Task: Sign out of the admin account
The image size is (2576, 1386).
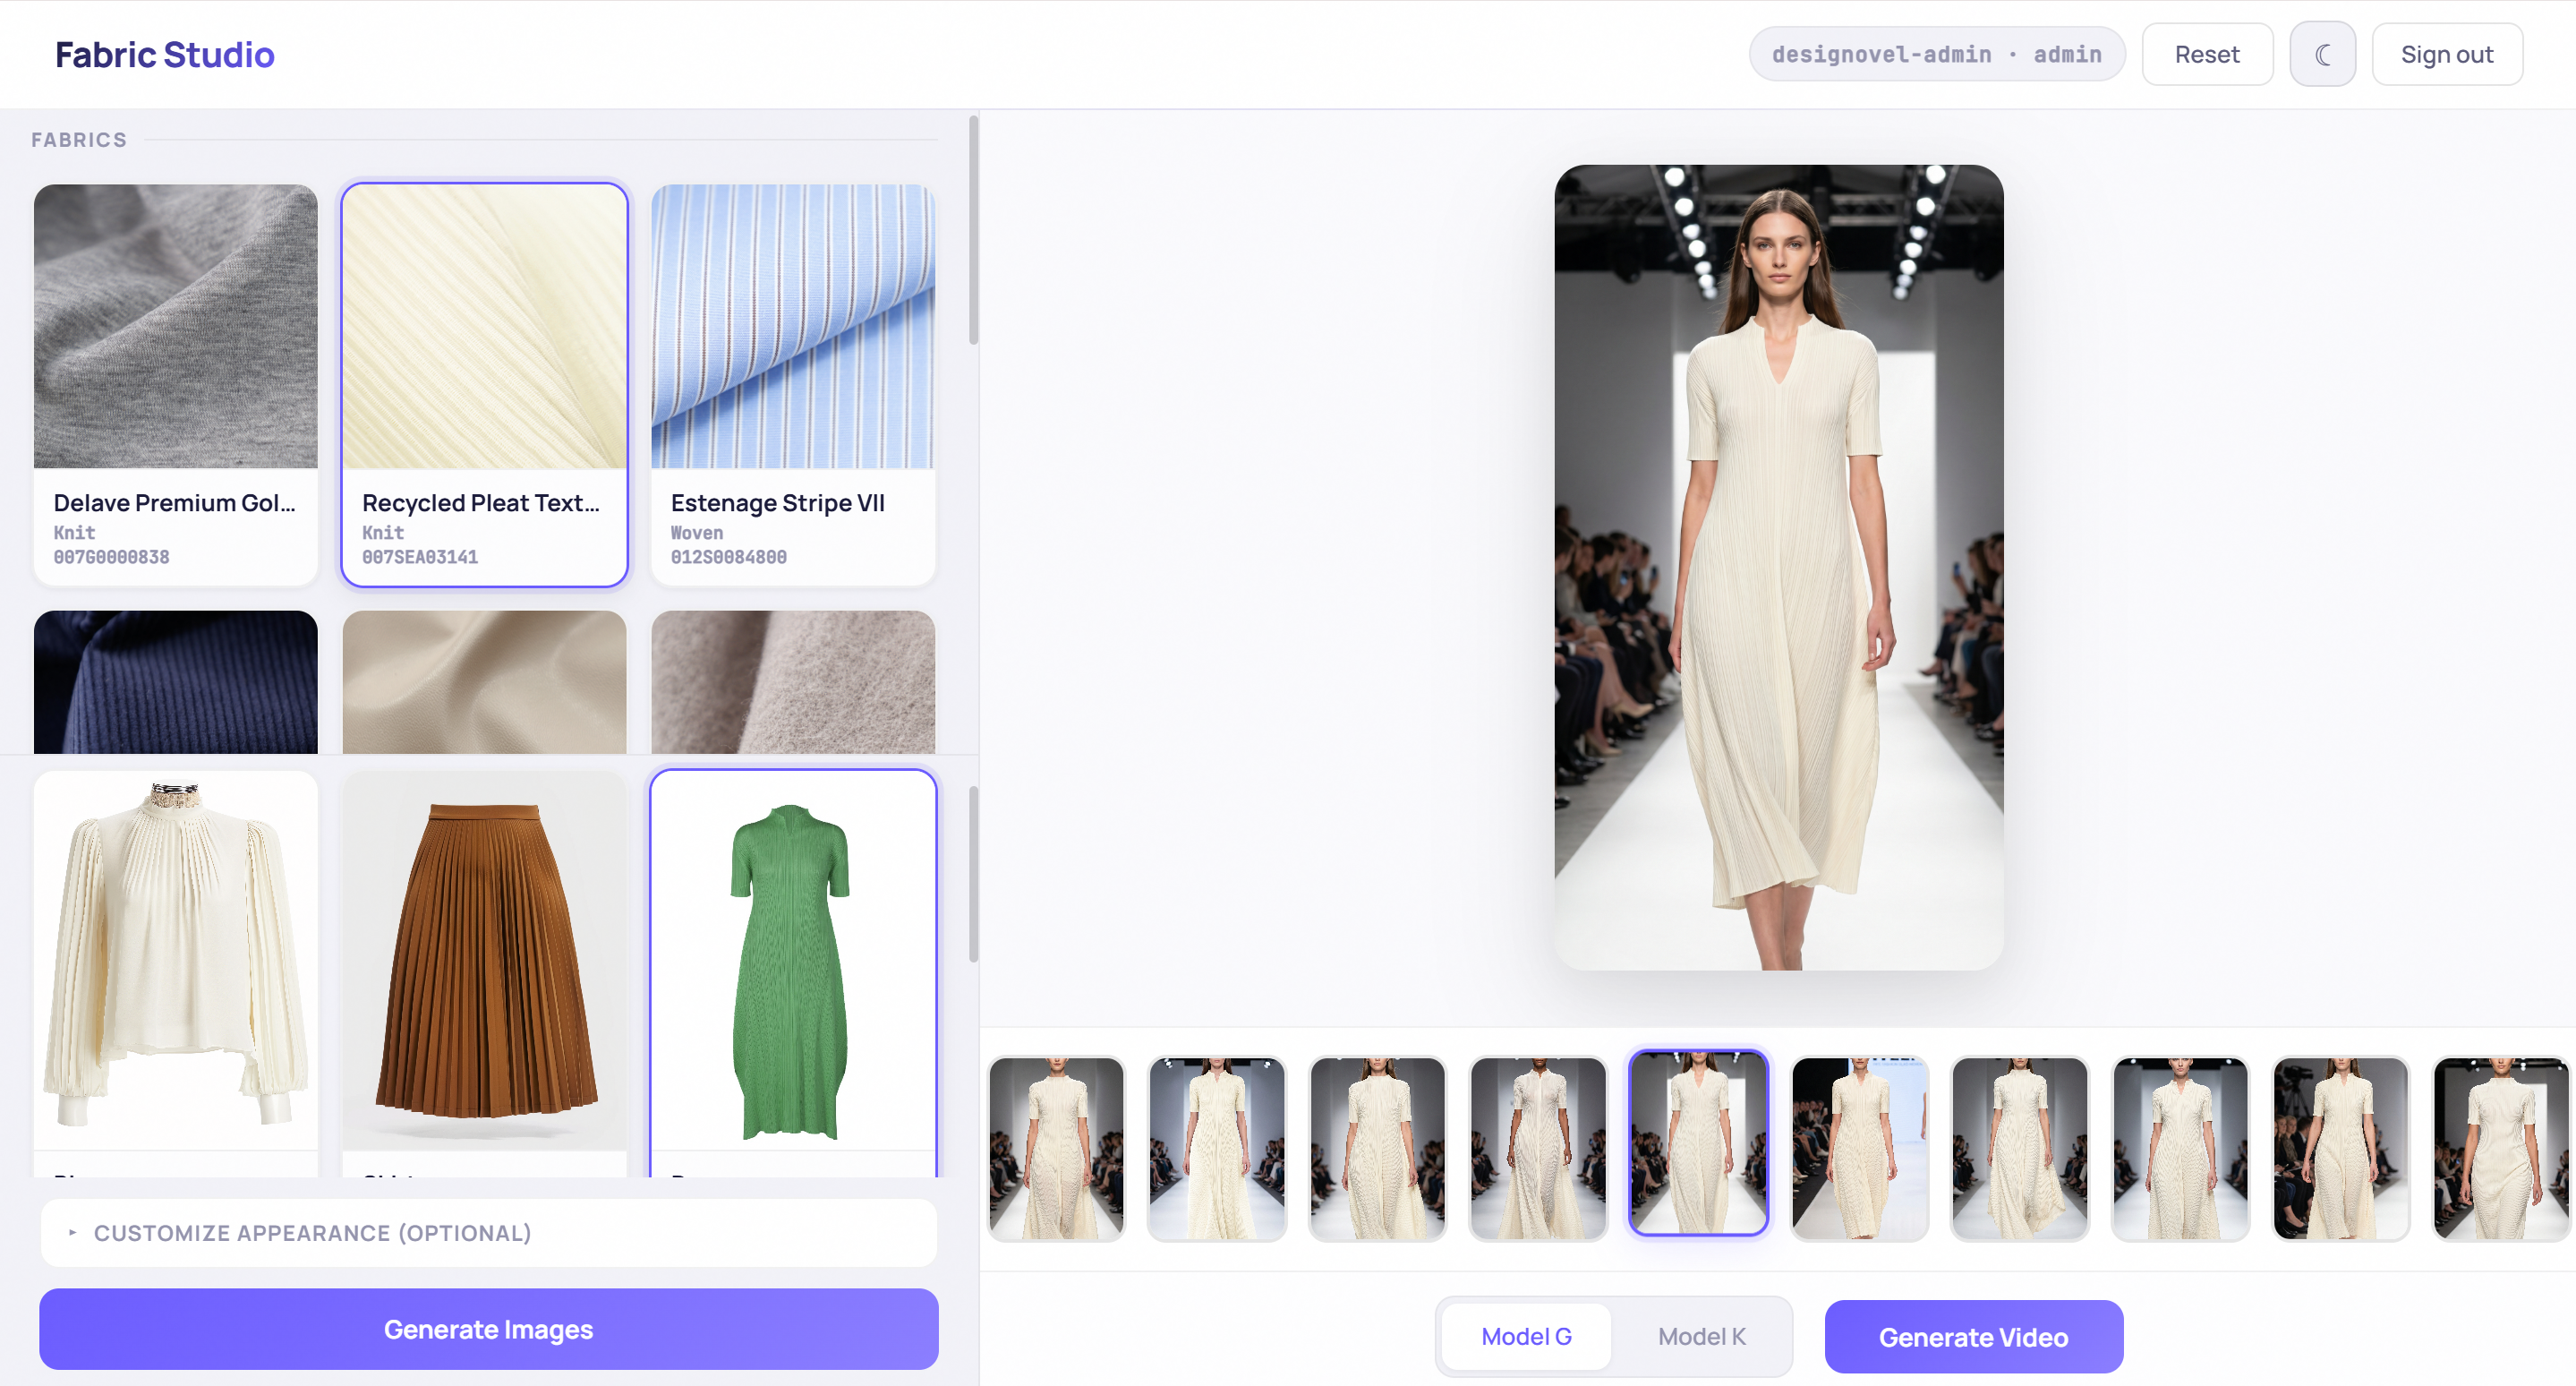Action: pos(2447,54)
